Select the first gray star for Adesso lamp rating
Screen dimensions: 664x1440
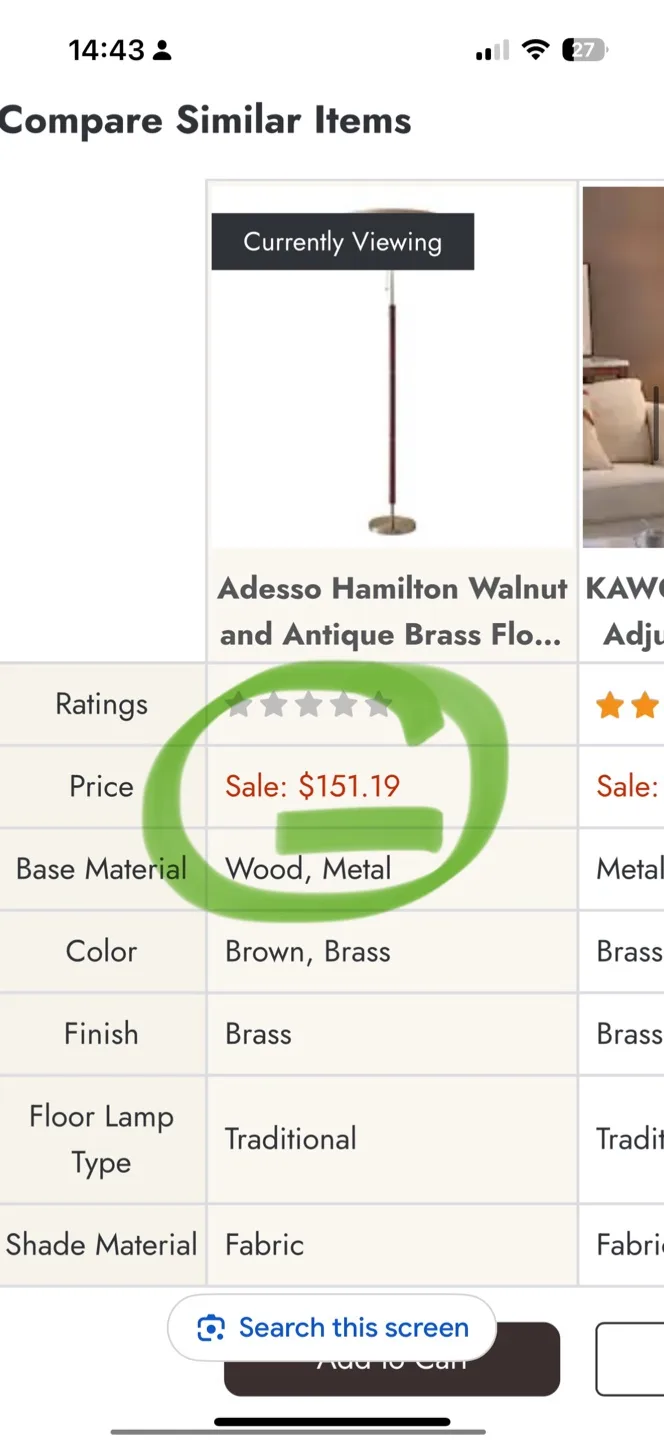[x=238, y=704]
